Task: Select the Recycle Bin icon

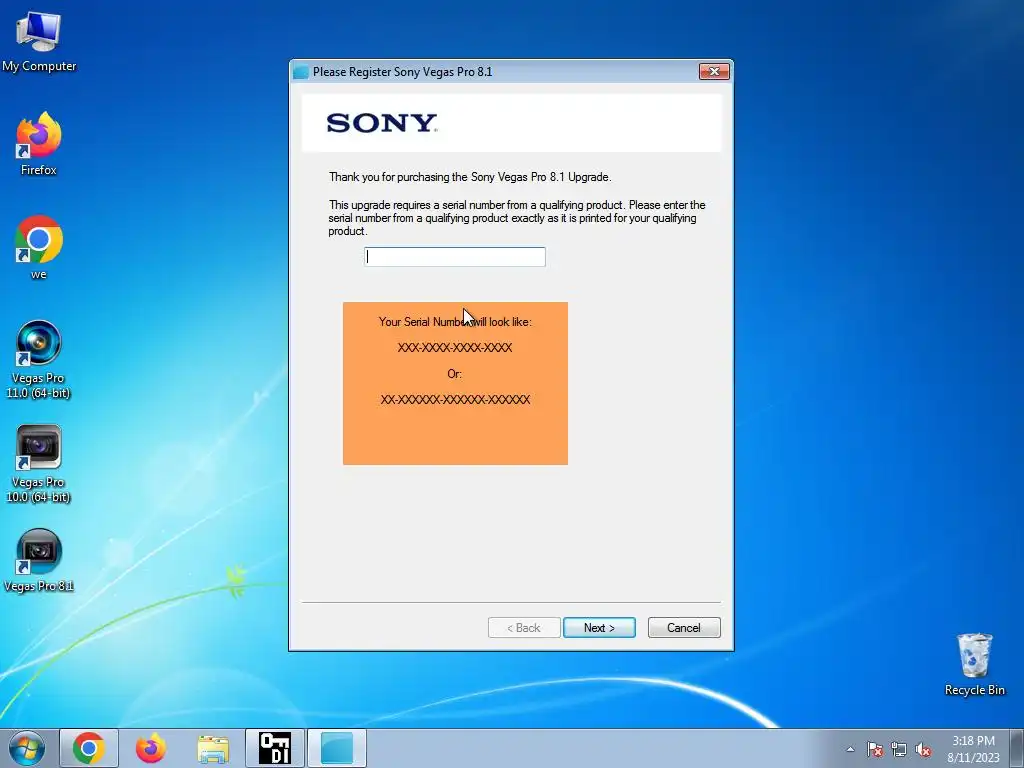Action: click(974, 664)
